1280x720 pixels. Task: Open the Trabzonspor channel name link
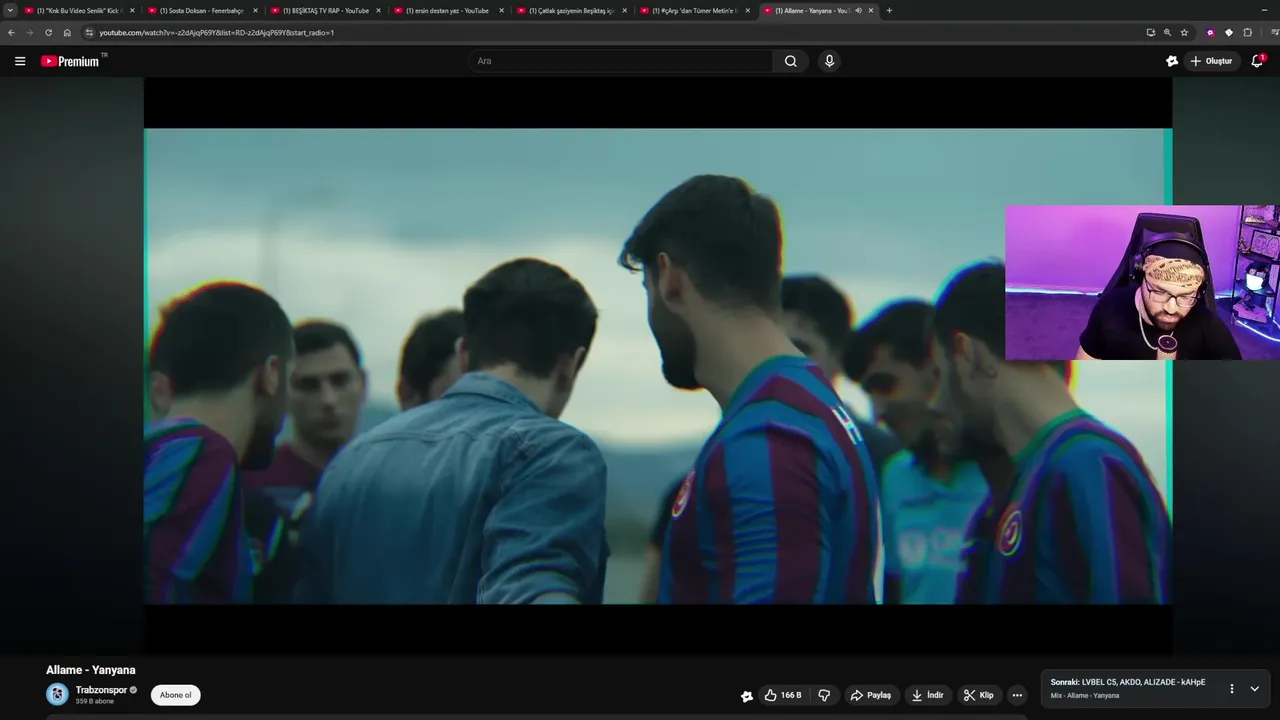101,690
